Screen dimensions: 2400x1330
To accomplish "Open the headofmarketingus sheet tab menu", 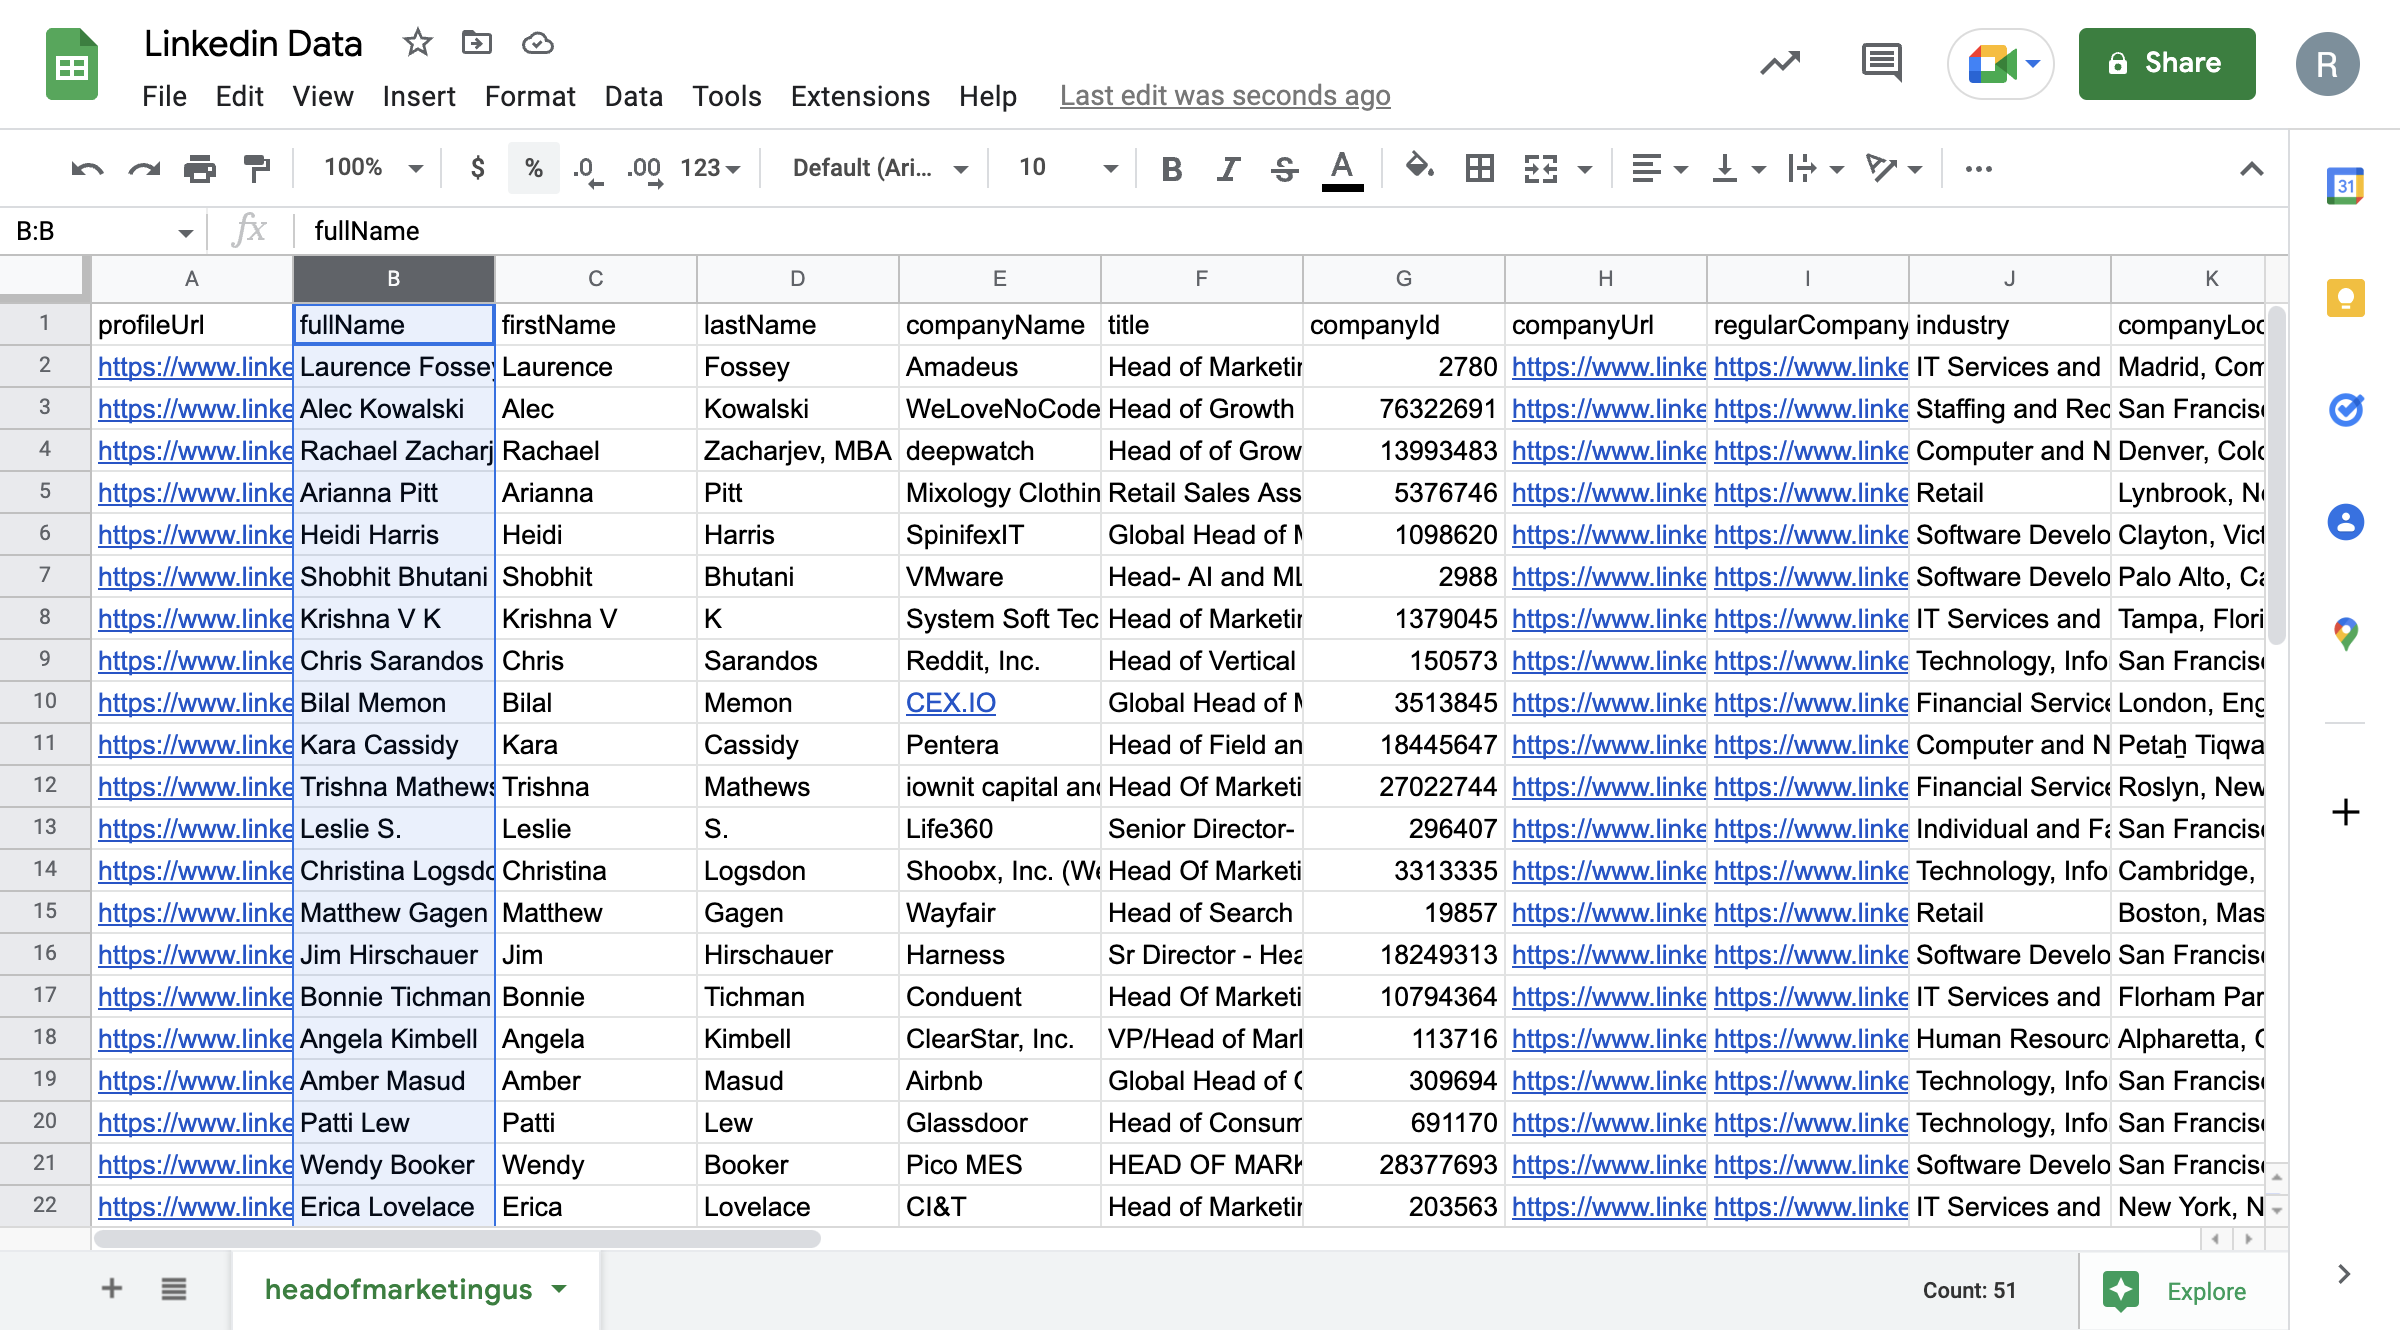I will [x=558, y=1290].
